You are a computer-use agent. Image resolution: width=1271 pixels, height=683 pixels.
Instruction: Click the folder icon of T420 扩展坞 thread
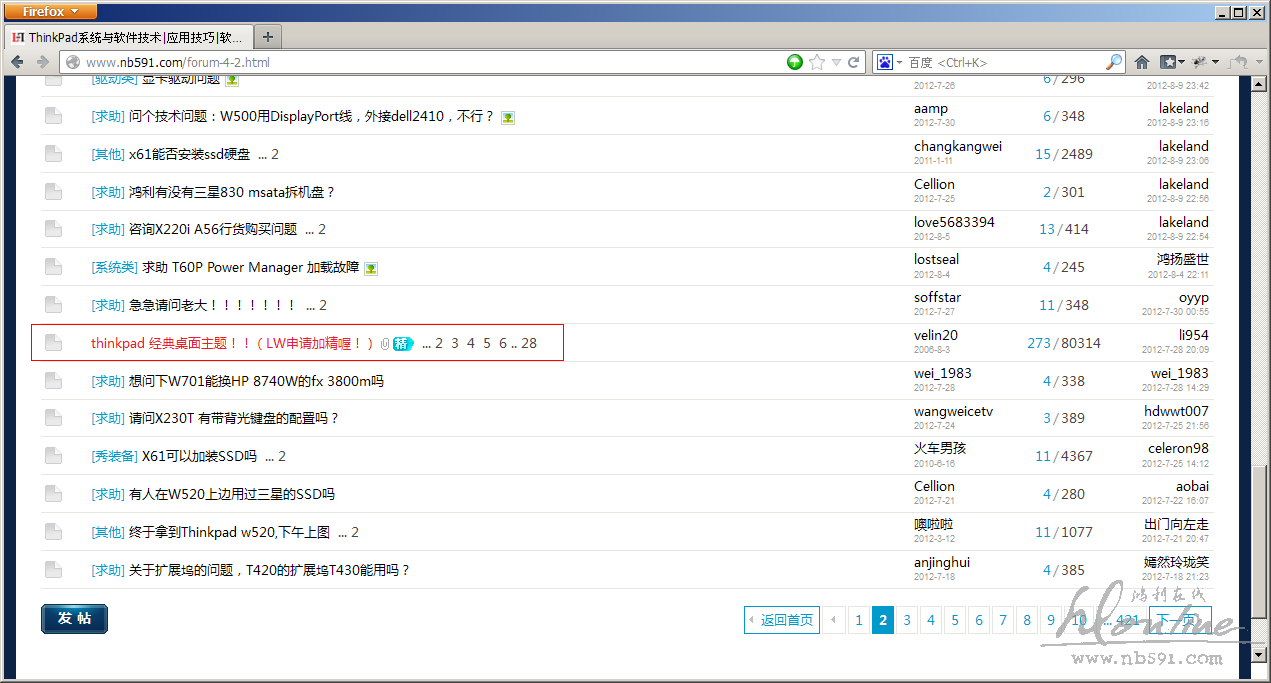(x=53, y=570)
